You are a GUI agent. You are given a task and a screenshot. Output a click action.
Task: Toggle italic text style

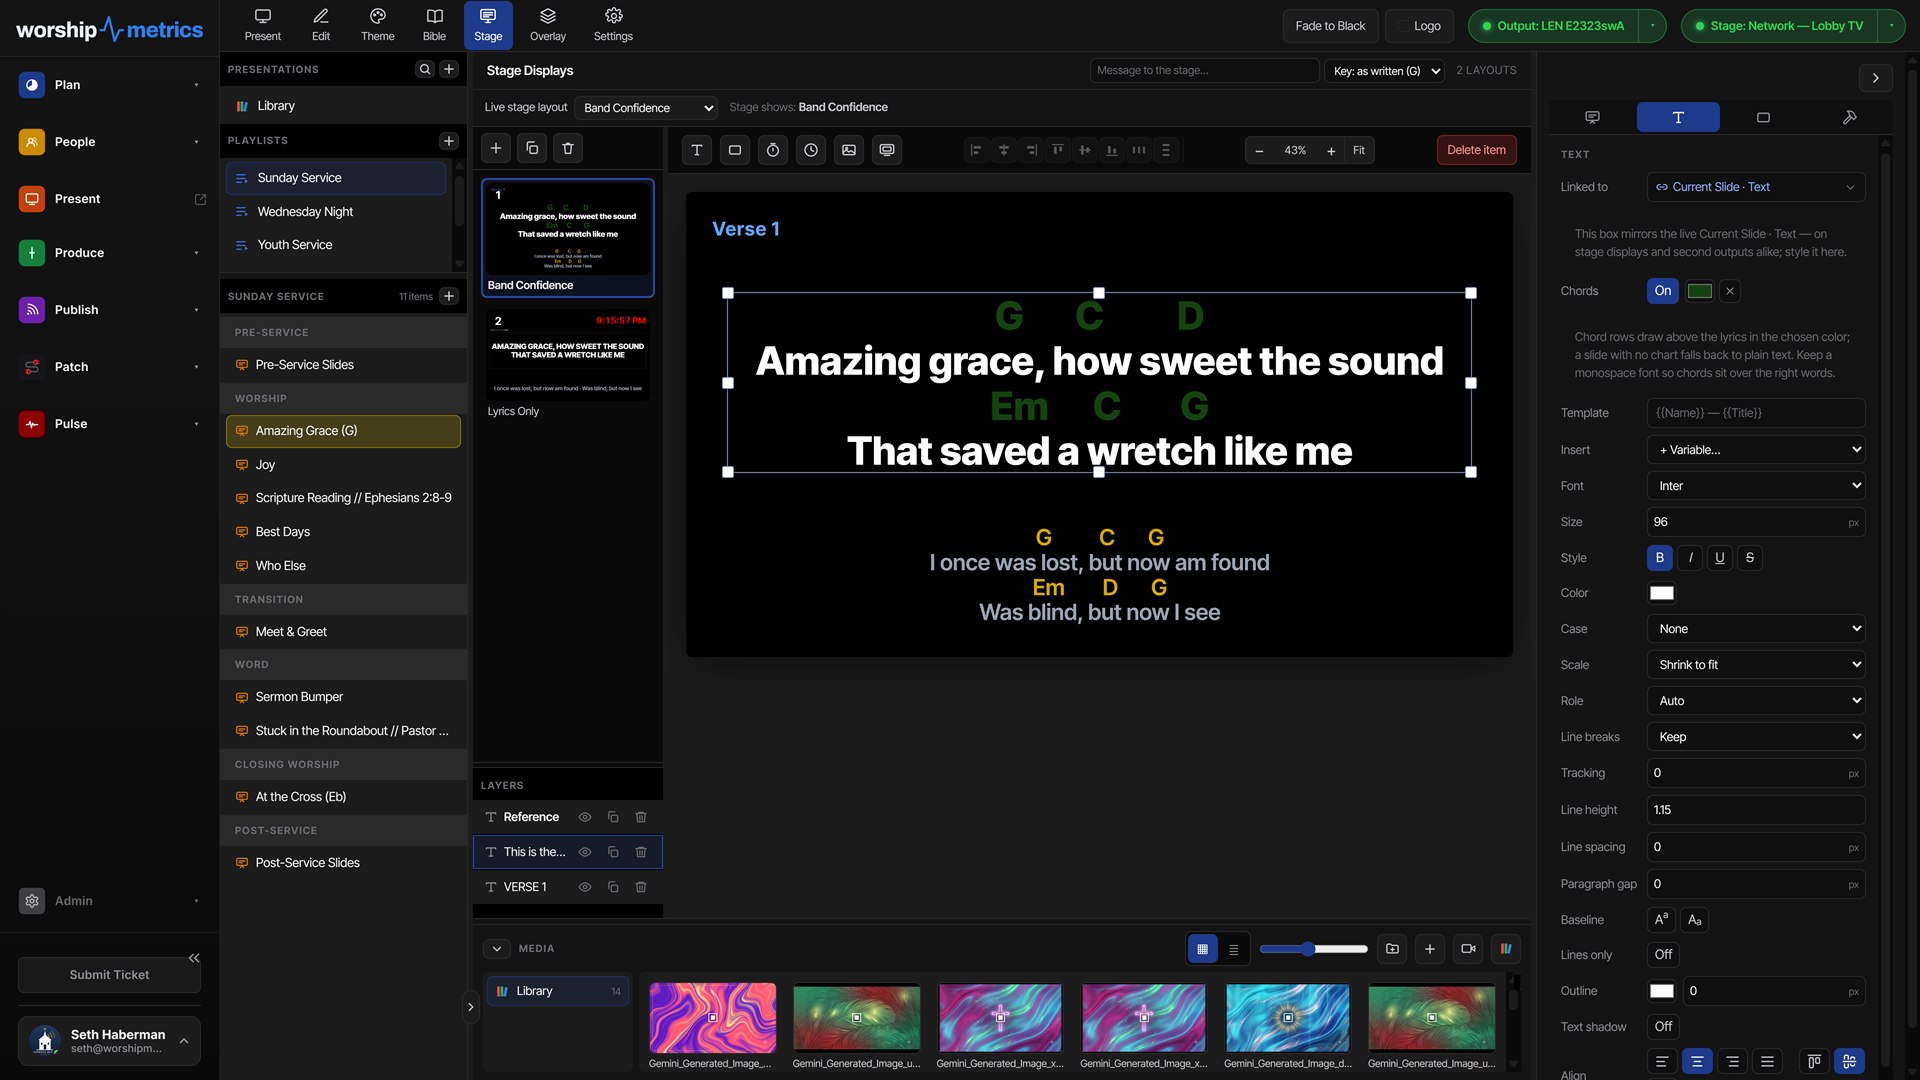coord(1690,558)
